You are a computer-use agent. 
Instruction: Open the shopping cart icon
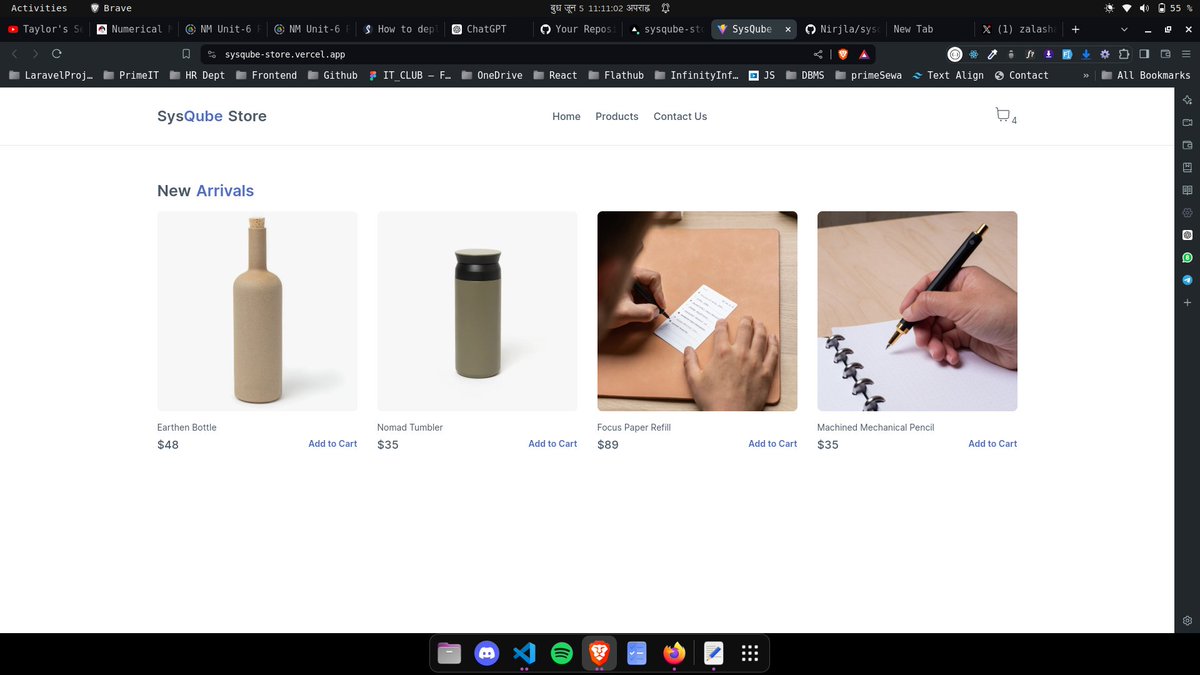tap(1003, 115)
